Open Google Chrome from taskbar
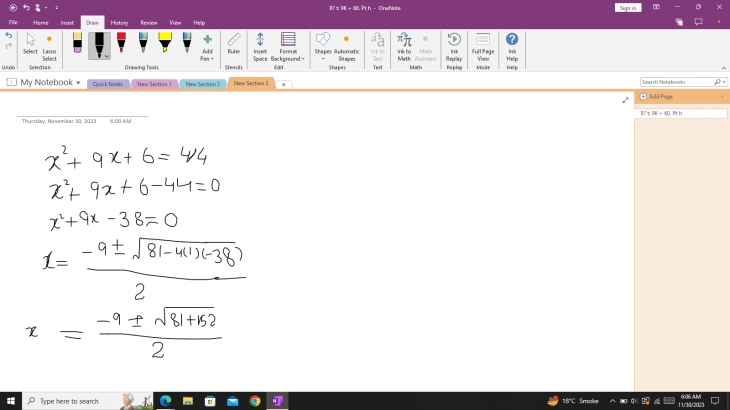730x410 pixels. [255, 401]
